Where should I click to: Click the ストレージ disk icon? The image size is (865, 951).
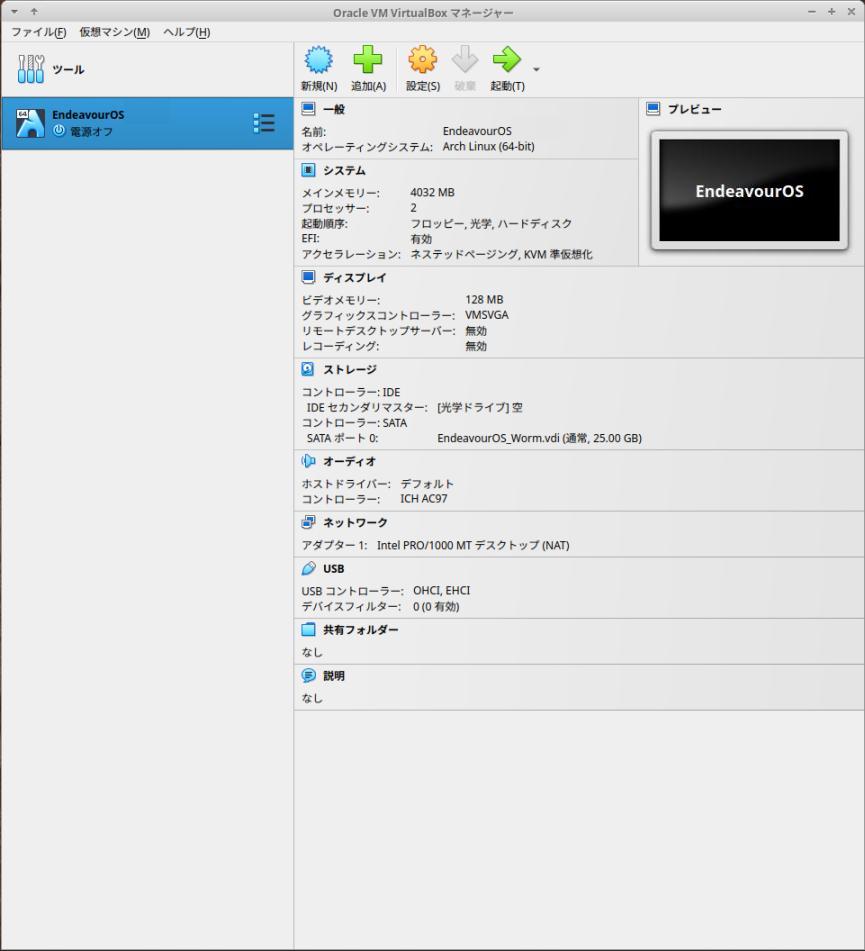(308, 369)
